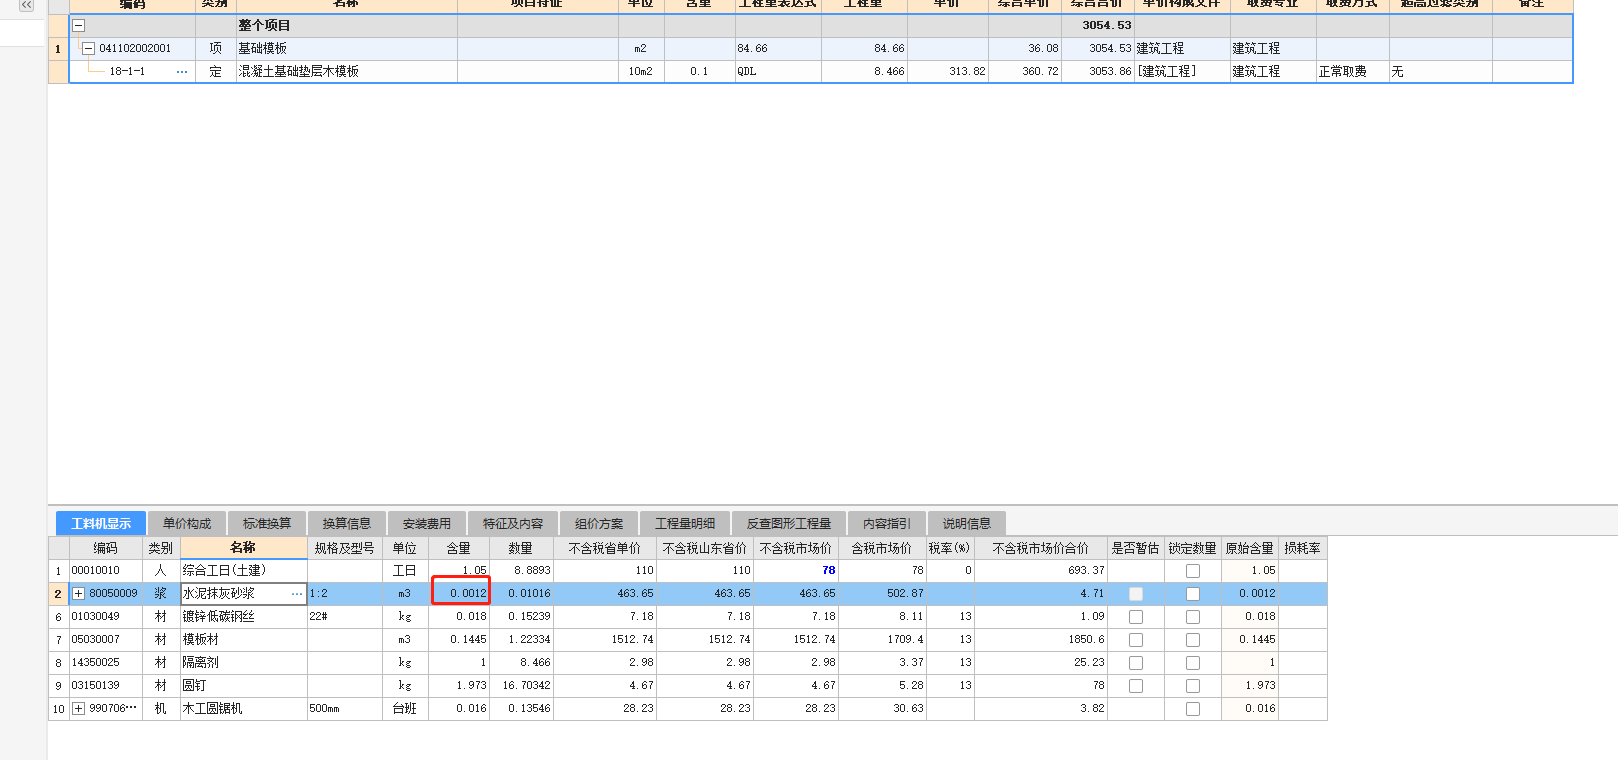
Task: Select 圆钉 name cell
Action: pyautogui.click(x=244, y=686)
